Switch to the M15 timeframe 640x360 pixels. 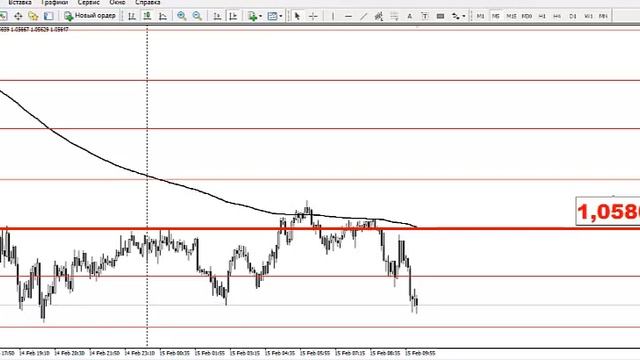(x=511, y=16)
